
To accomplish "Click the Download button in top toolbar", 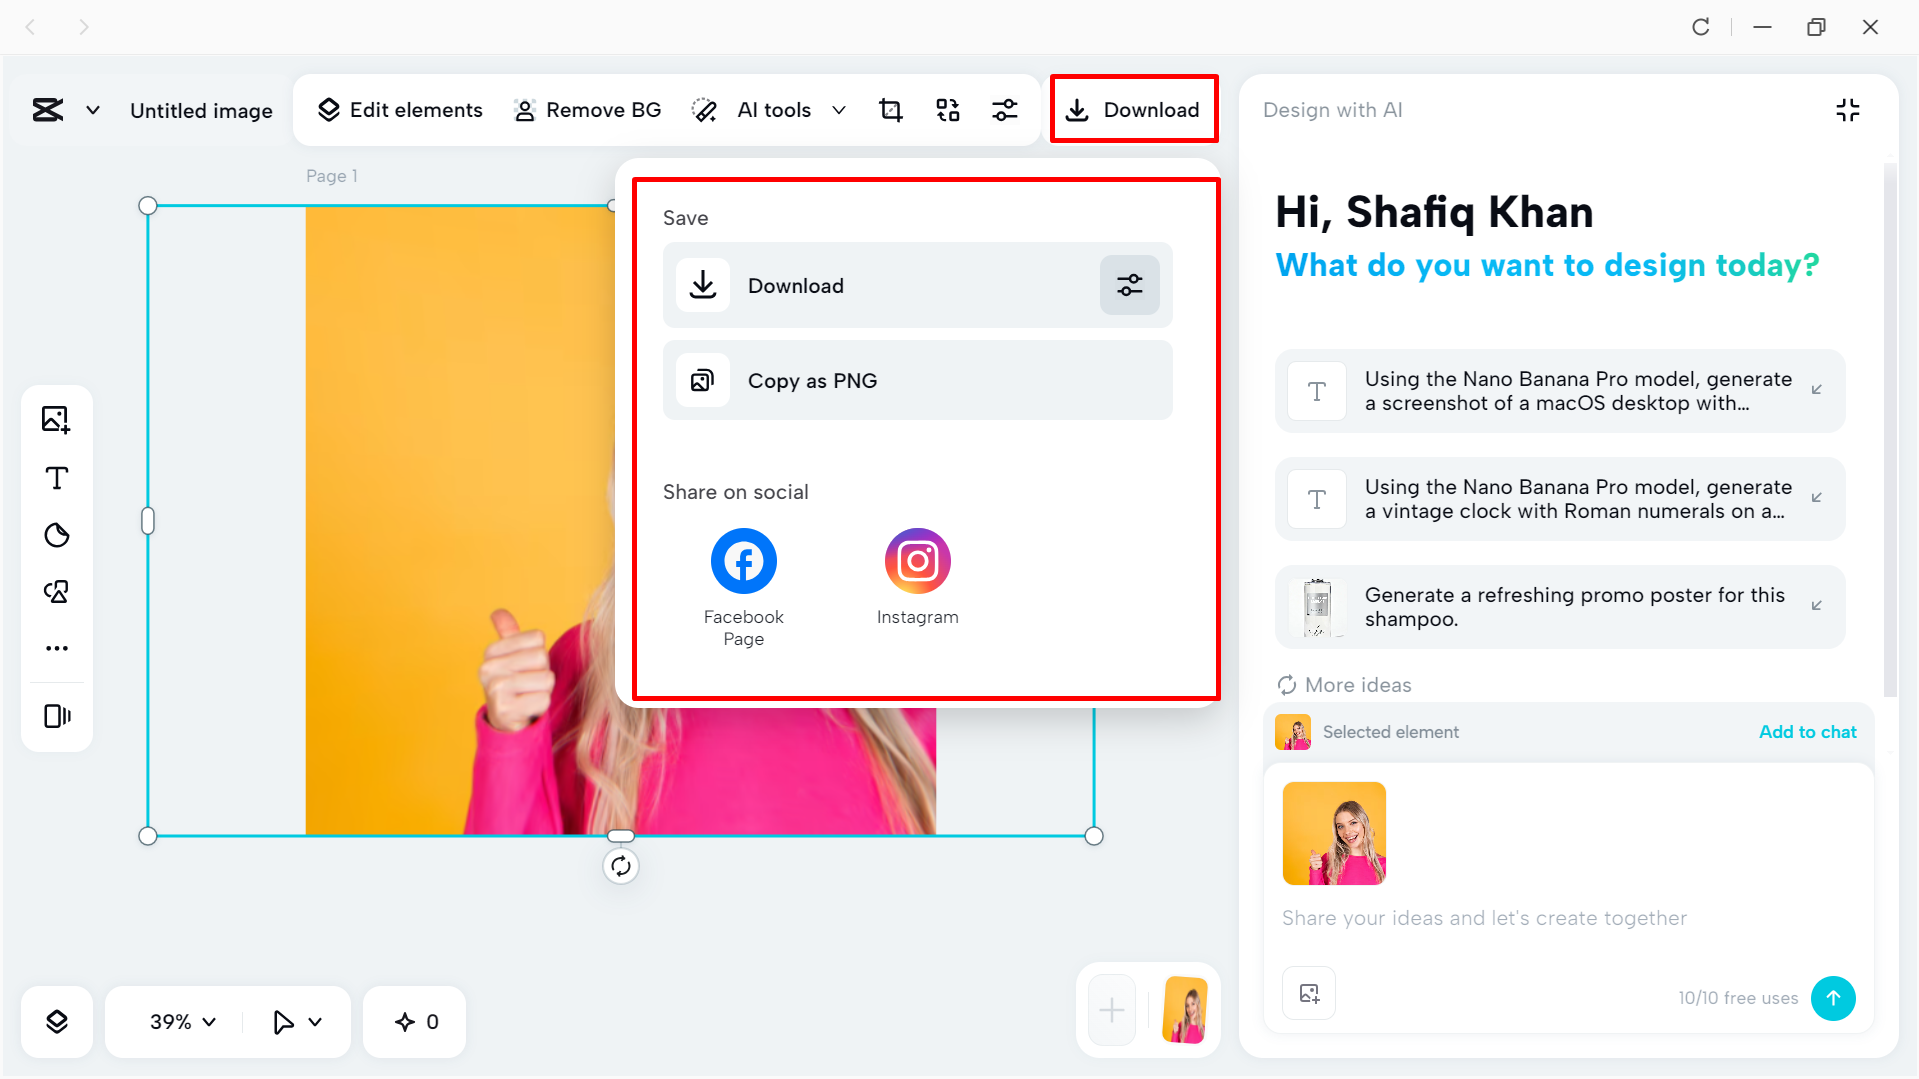I will pyautogui.click(x=1133, y=109).
